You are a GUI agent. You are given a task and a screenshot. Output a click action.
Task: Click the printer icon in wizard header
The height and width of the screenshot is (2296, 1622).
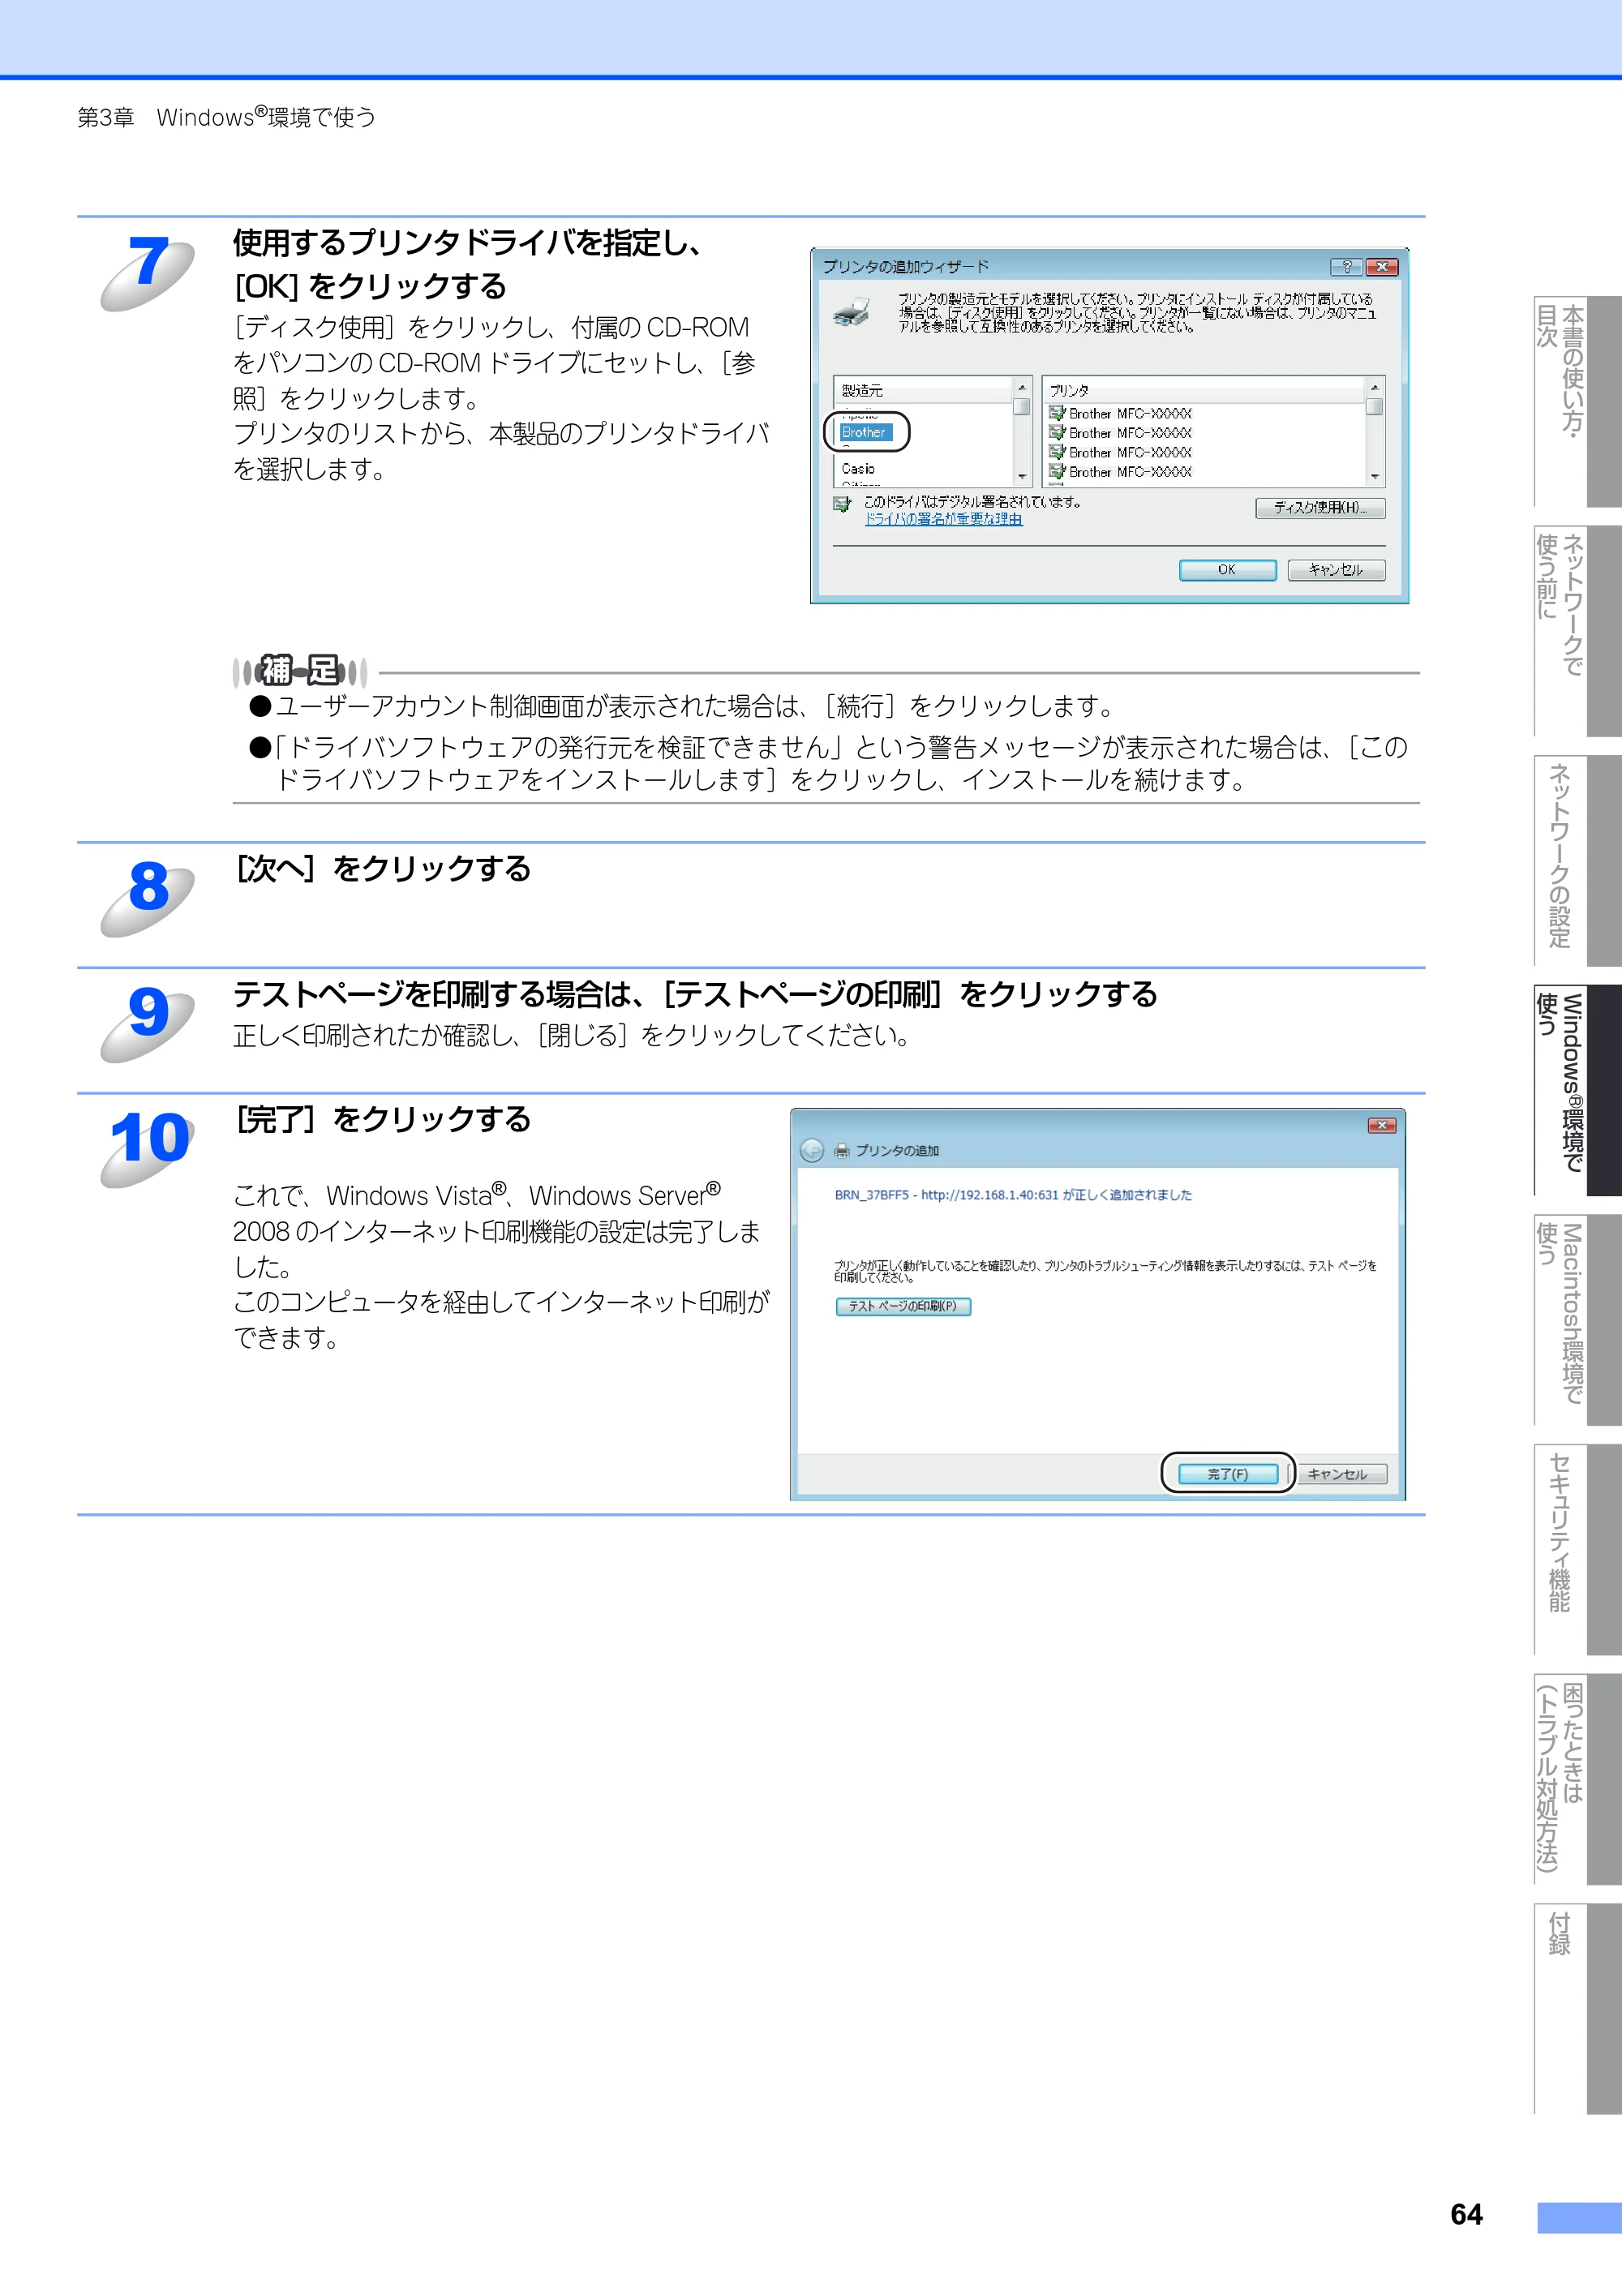coord(851,312)
